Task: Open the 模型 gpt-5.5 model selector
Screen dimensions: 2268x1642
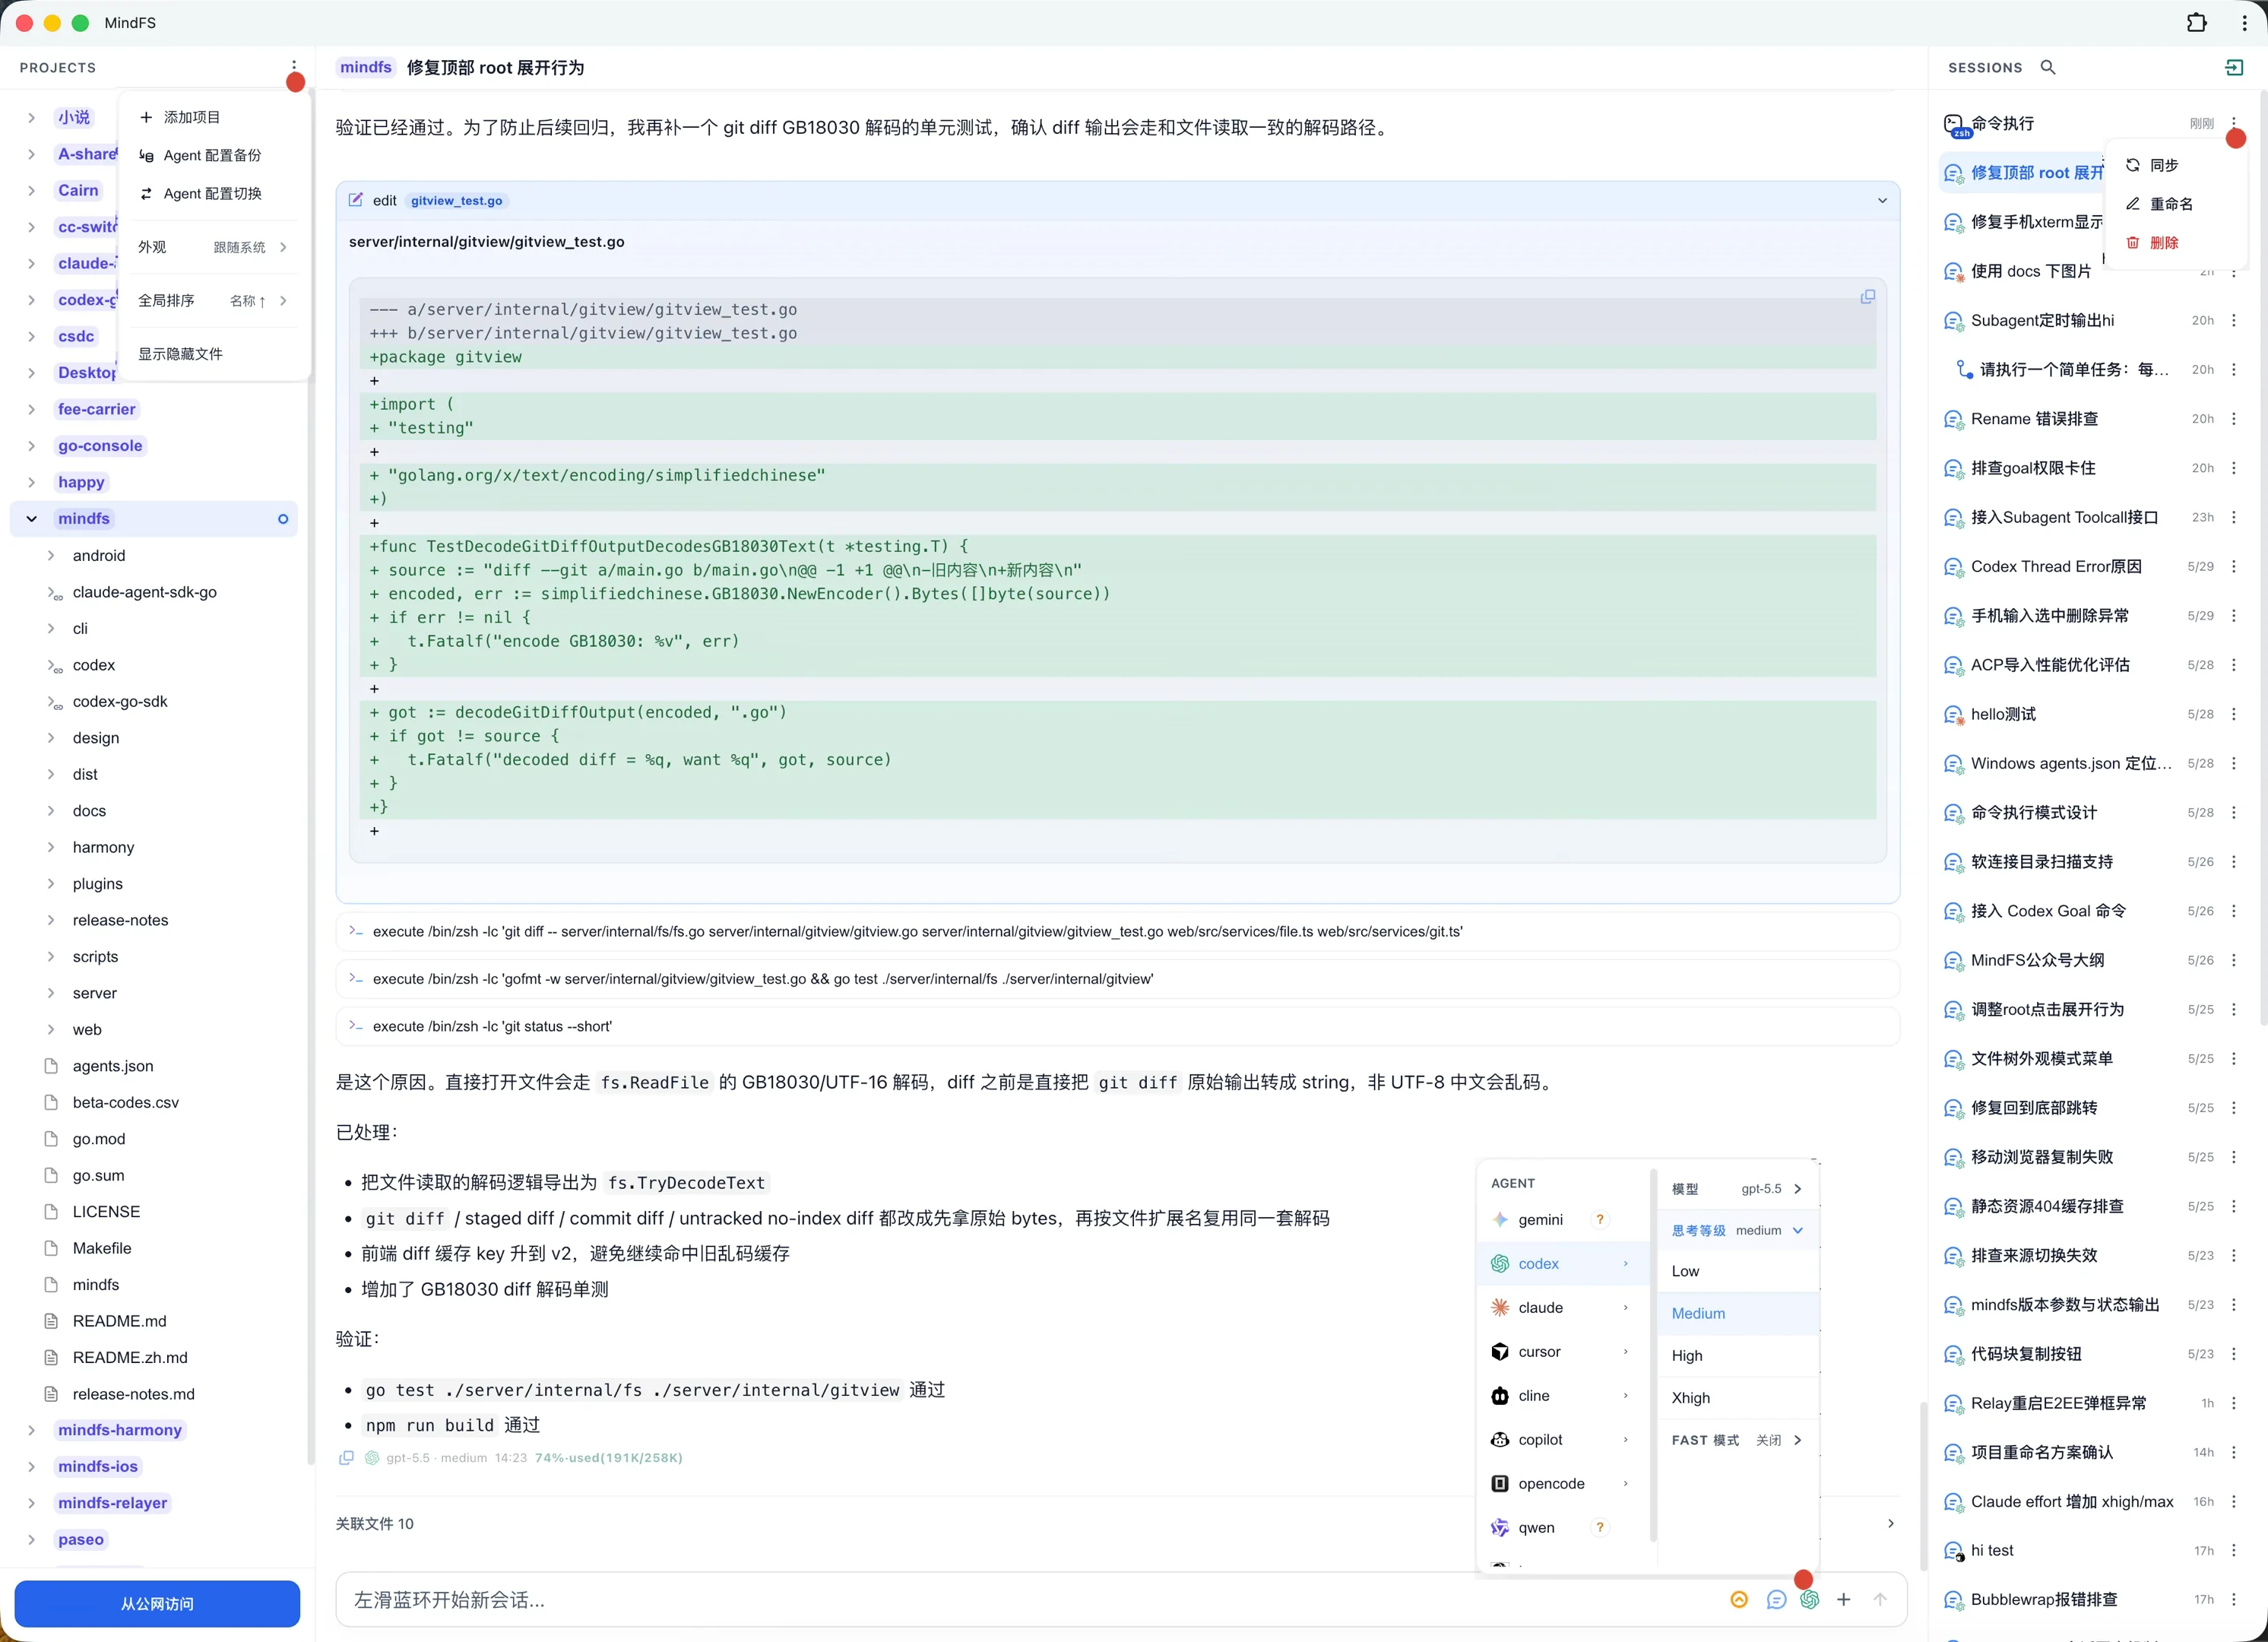Action: click(x=1738, y=1189)
